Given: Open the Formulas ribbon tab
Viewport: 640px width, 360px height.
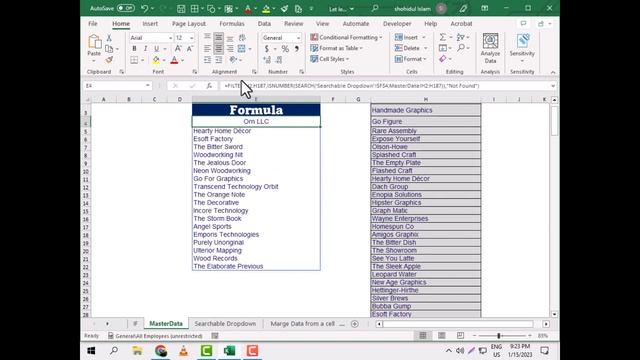Looking at the screenshot, I should [232, 24].
